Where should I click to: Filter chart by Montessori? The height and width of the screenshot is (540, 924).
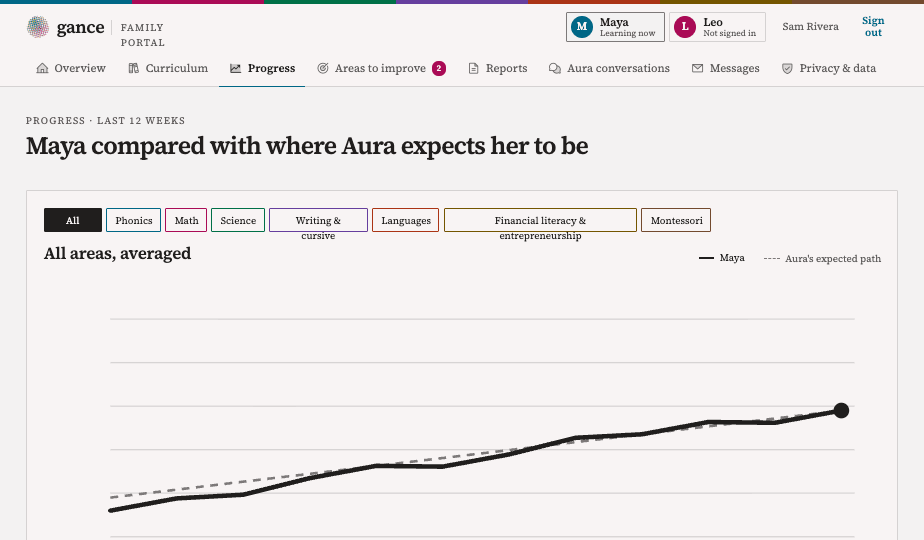(676, 220)
